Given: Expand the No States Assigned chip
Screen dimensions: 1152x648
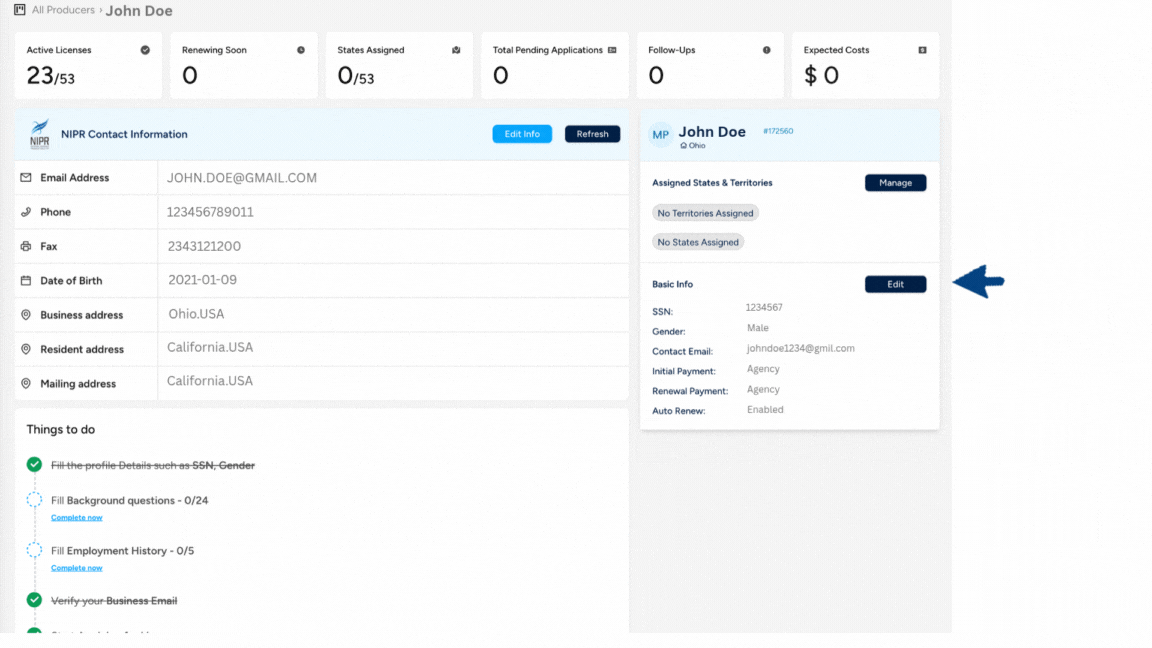Looking at the screenshot, I should (698, 241).
